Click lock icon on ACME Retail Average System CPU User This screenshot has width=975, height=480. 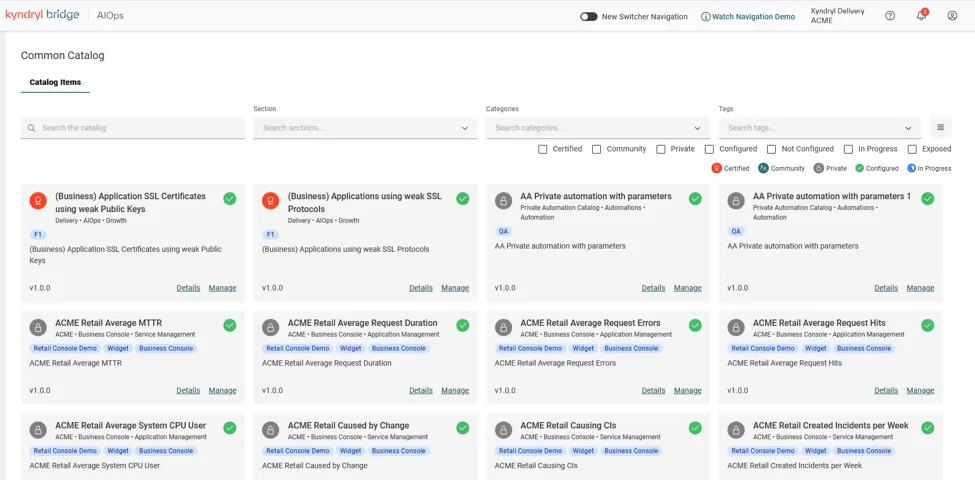pyautogui.click(x=38, y=430)
